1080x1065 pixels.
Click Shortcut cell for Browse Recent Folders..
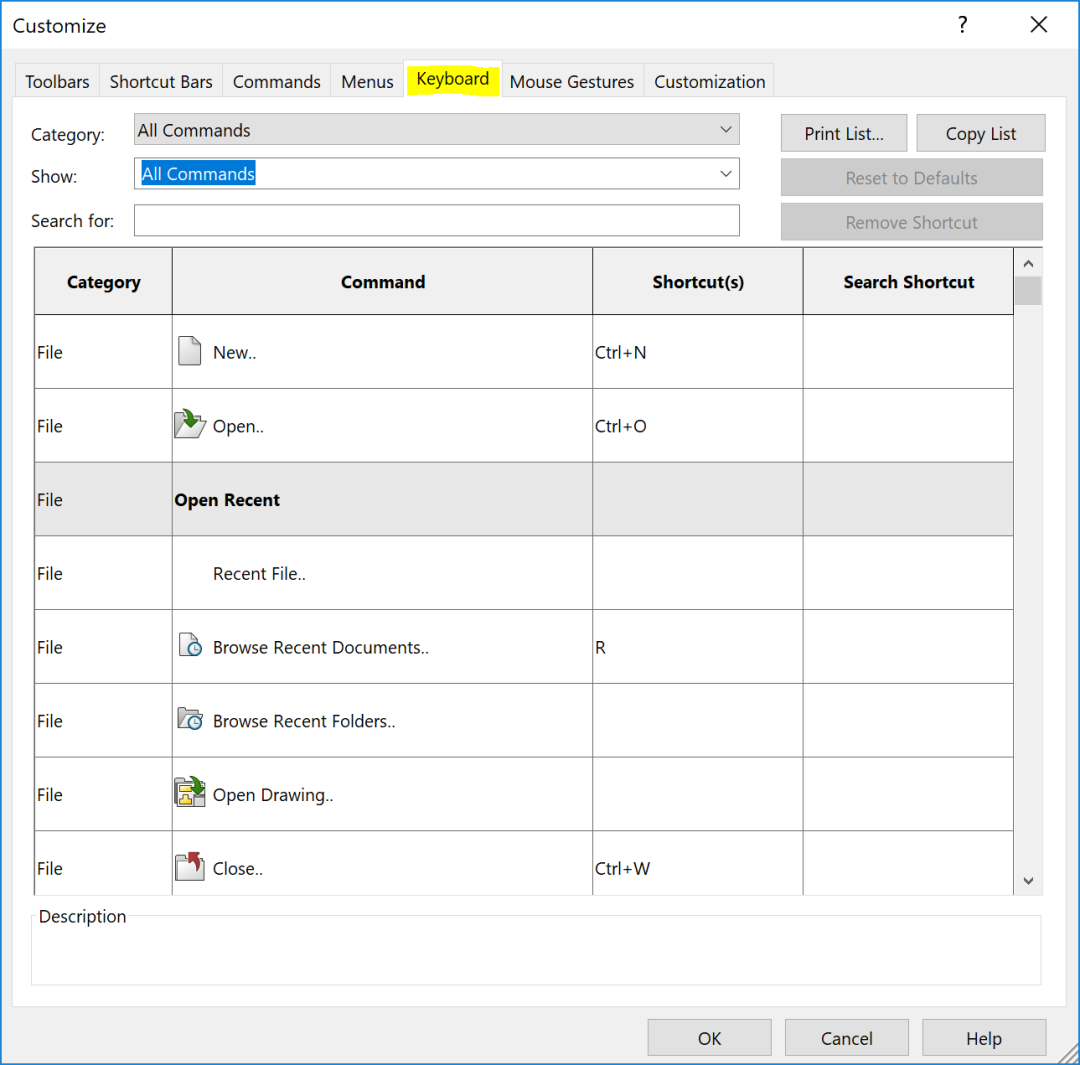click(x=698, y=721)
